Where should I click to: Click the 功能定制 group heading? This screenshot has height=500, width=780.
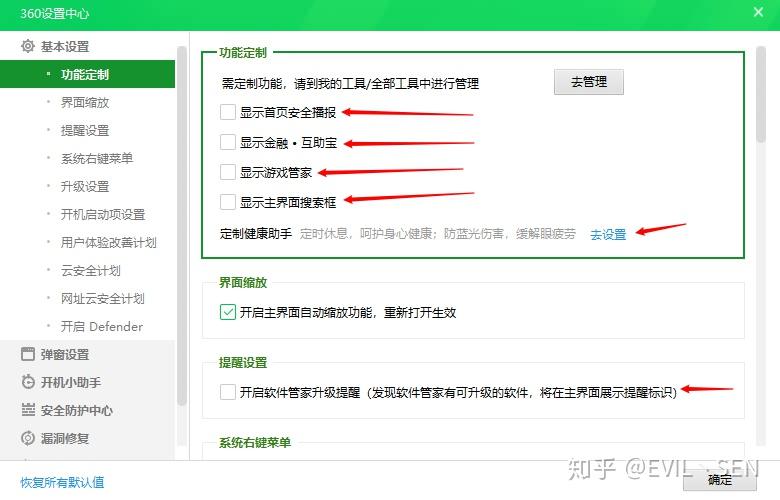[243, 52]
